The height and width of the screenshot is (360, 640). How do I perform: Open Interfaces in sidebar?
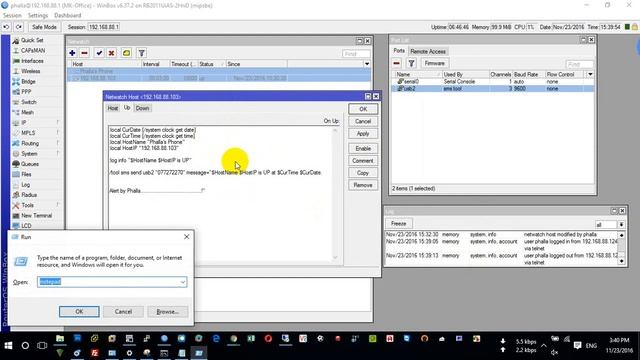[32, 61]
